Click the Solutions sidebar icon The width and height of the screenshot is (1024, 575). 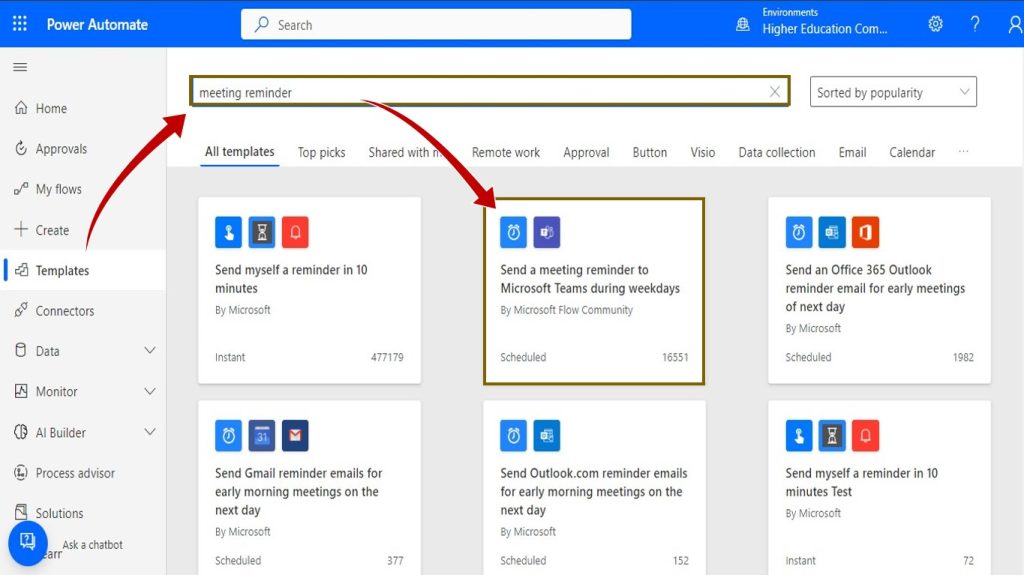point(21,512)
